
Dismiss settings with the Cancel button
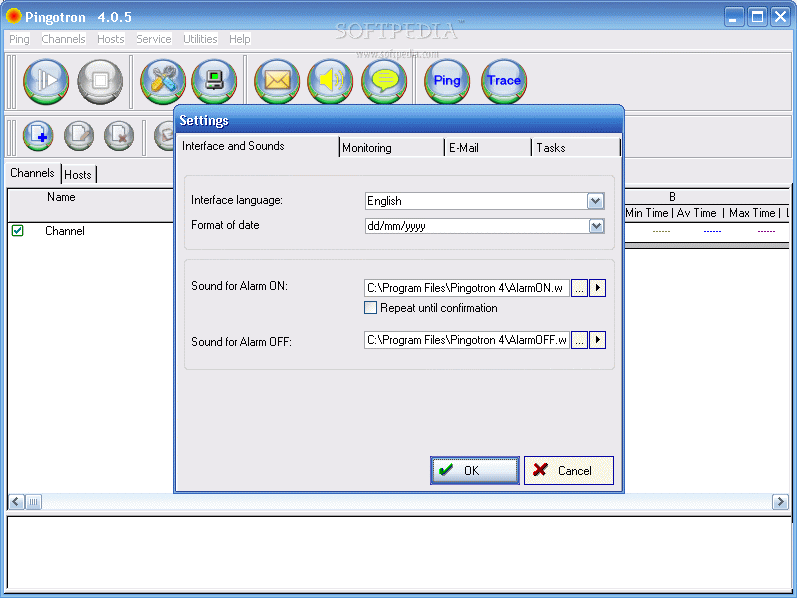[569, 470]
